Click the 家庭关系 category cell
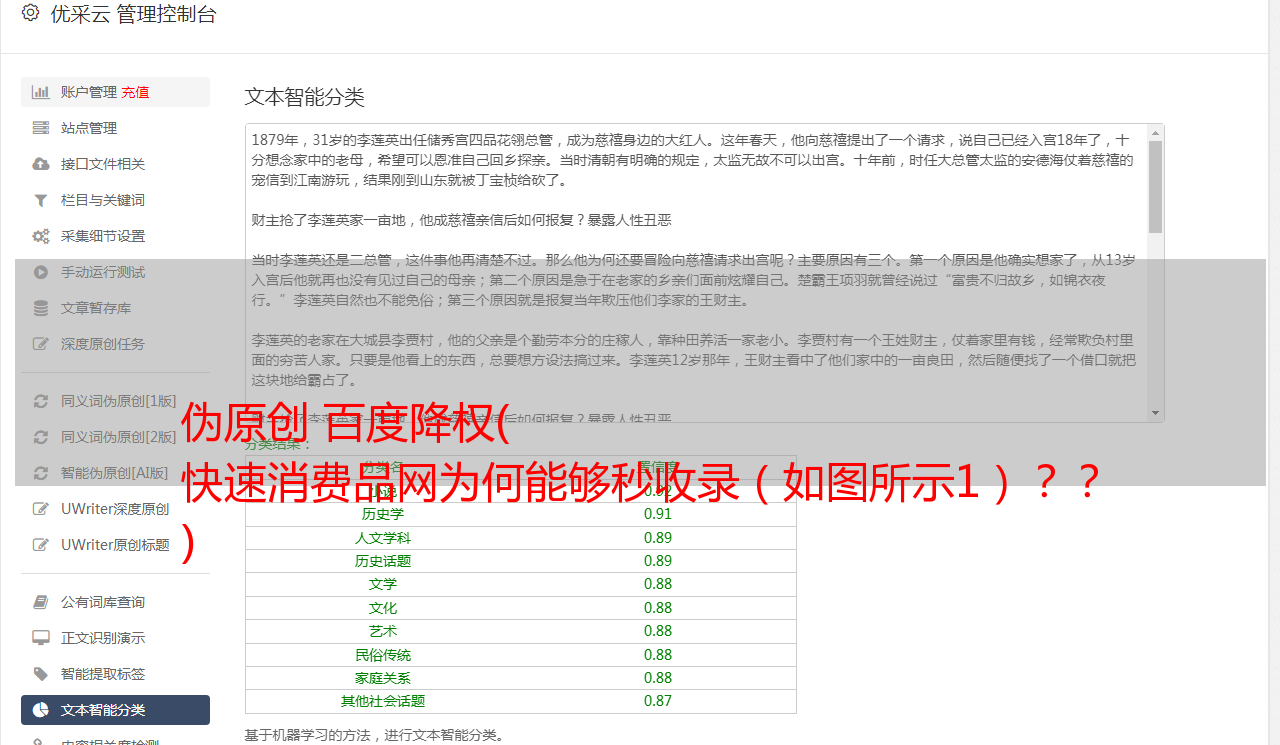This screenshot has width=1280, height=745. click(x=383, y=678)
